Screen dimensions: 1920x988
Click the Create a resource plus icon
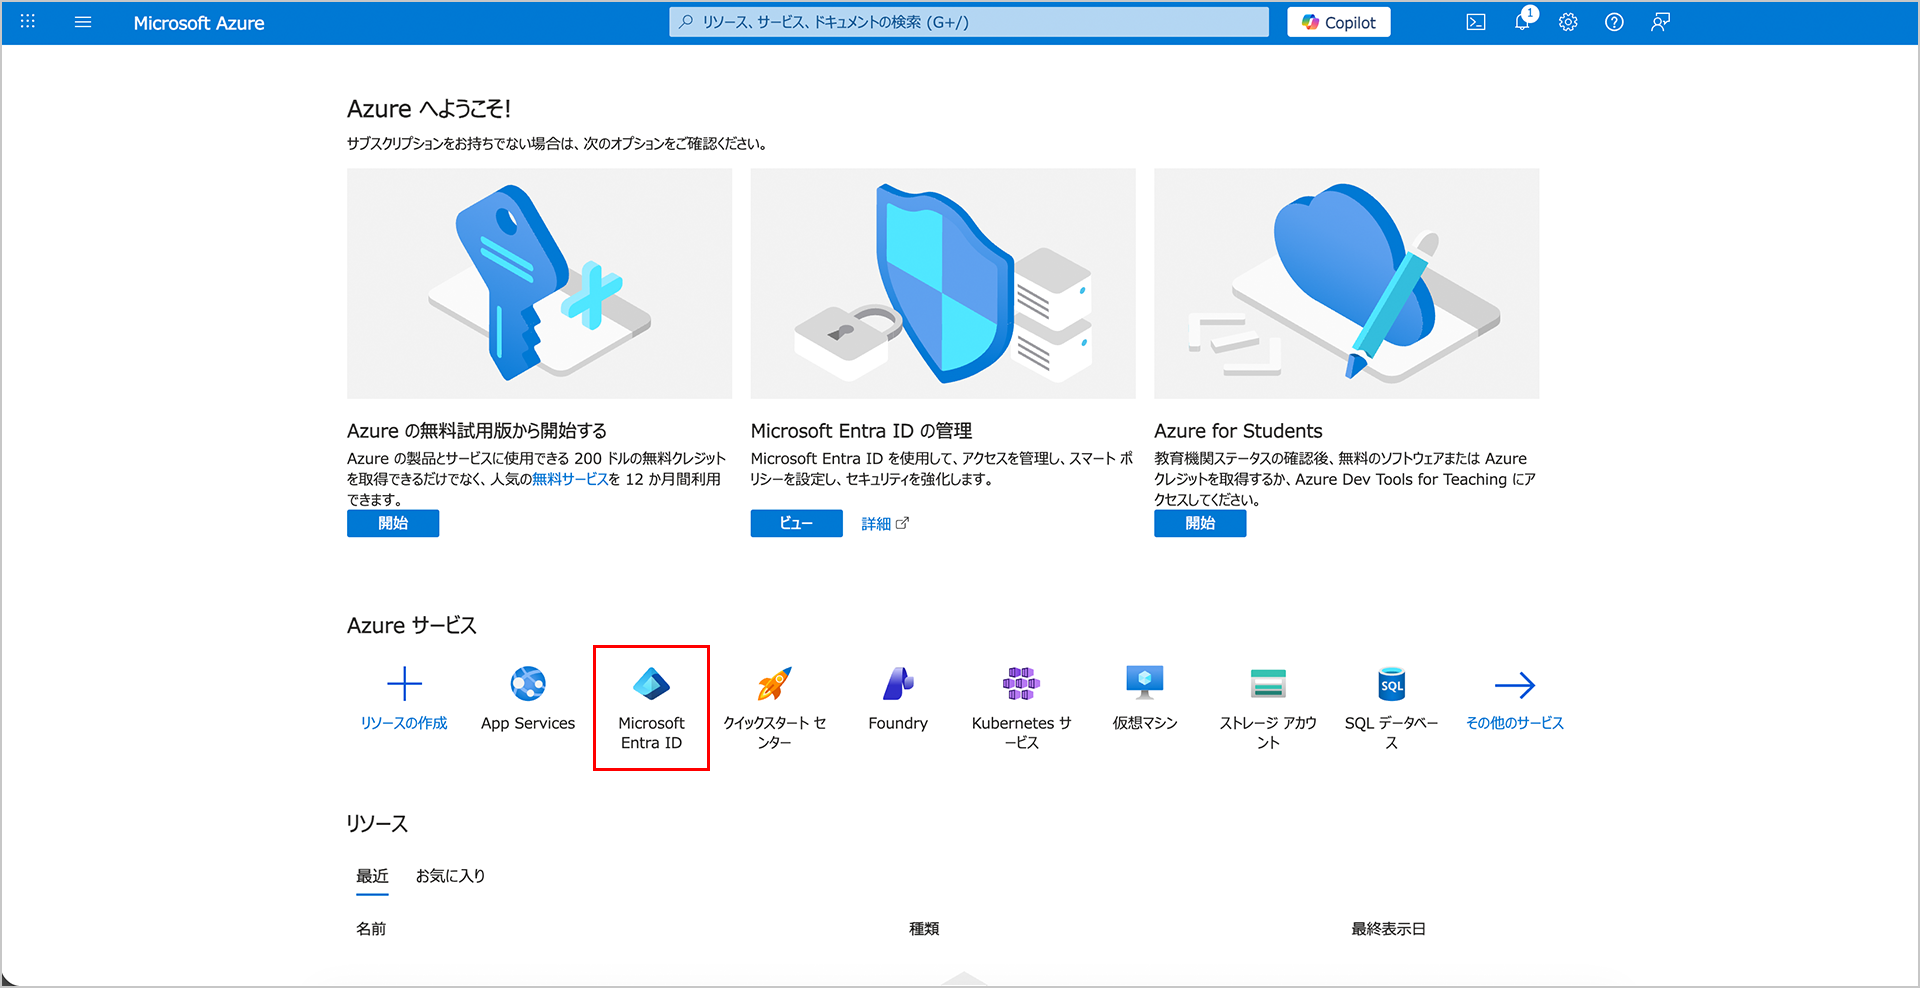click(404, 685)
